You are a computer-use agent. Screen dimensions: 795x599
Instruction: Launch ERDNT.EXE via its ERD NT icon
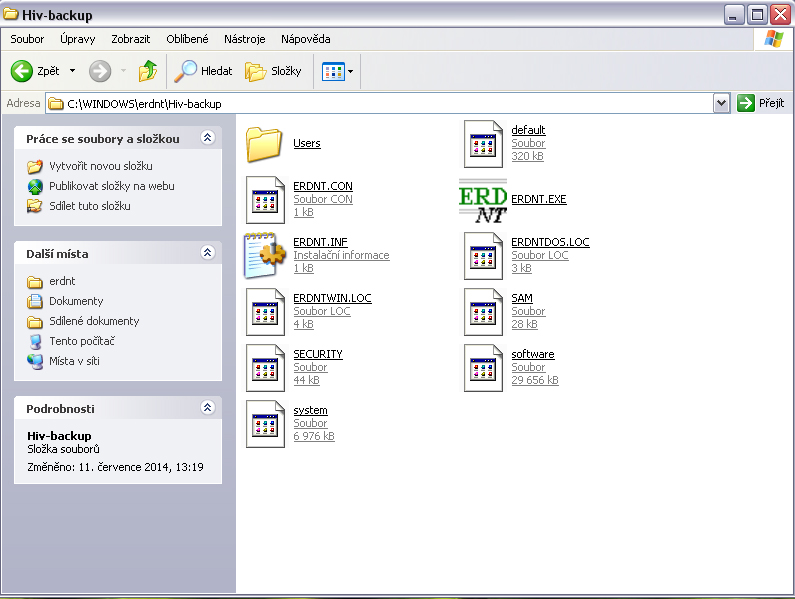(483, 201)
